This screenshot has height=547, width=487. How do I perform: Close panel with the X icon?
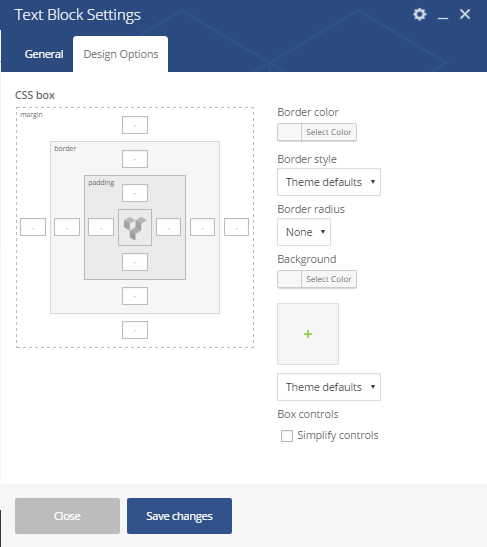pos(465,14)
